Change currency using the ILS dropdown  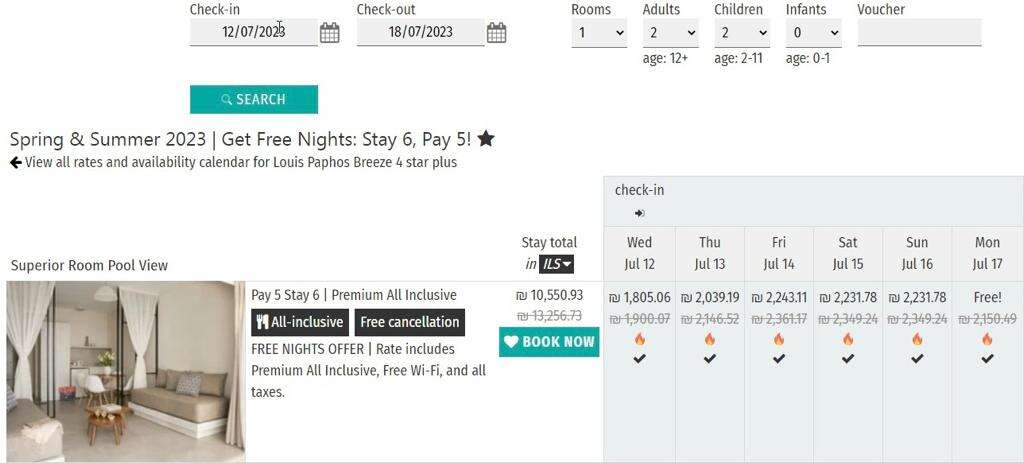point(557,264)
